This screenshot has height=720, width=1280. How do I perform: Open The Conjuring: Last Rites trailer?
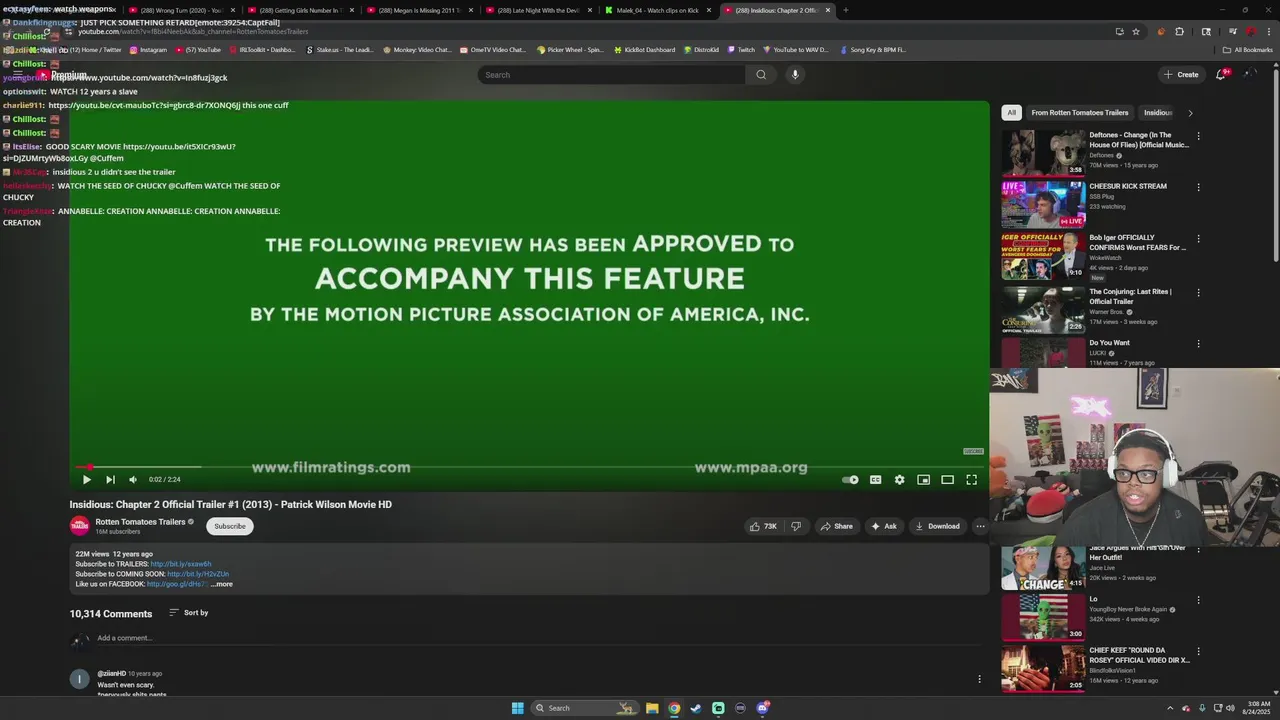point(1043,310)
